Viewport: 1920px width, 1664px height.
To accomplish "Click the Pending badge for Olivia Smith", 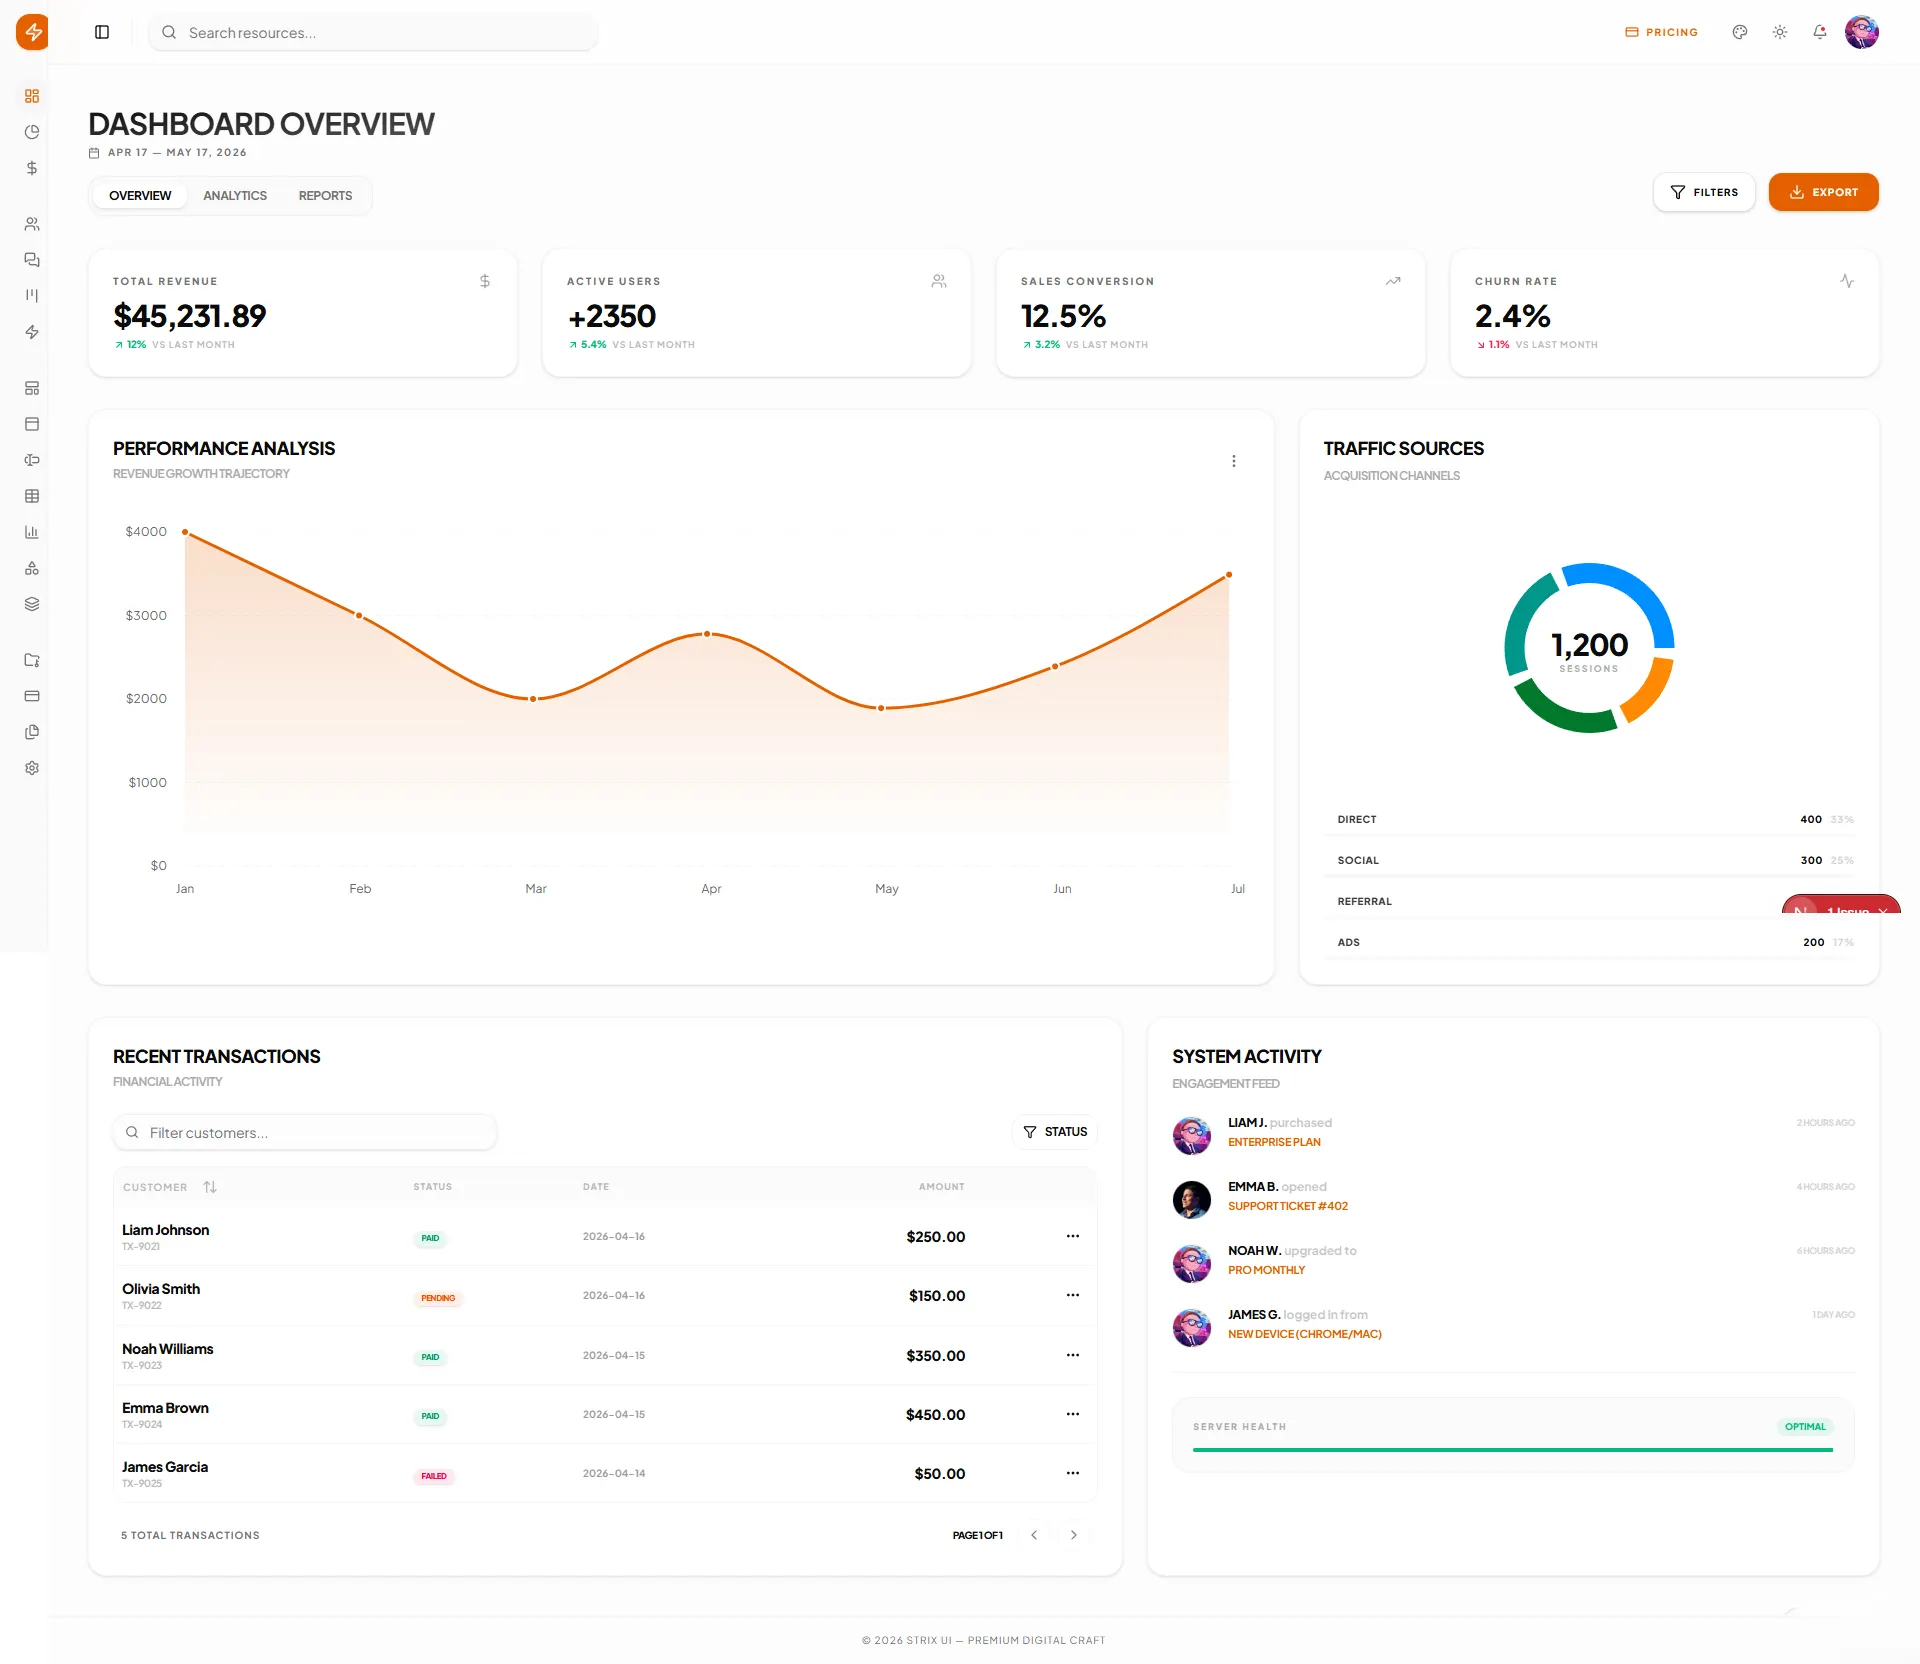I will [x=438, y=1298].
